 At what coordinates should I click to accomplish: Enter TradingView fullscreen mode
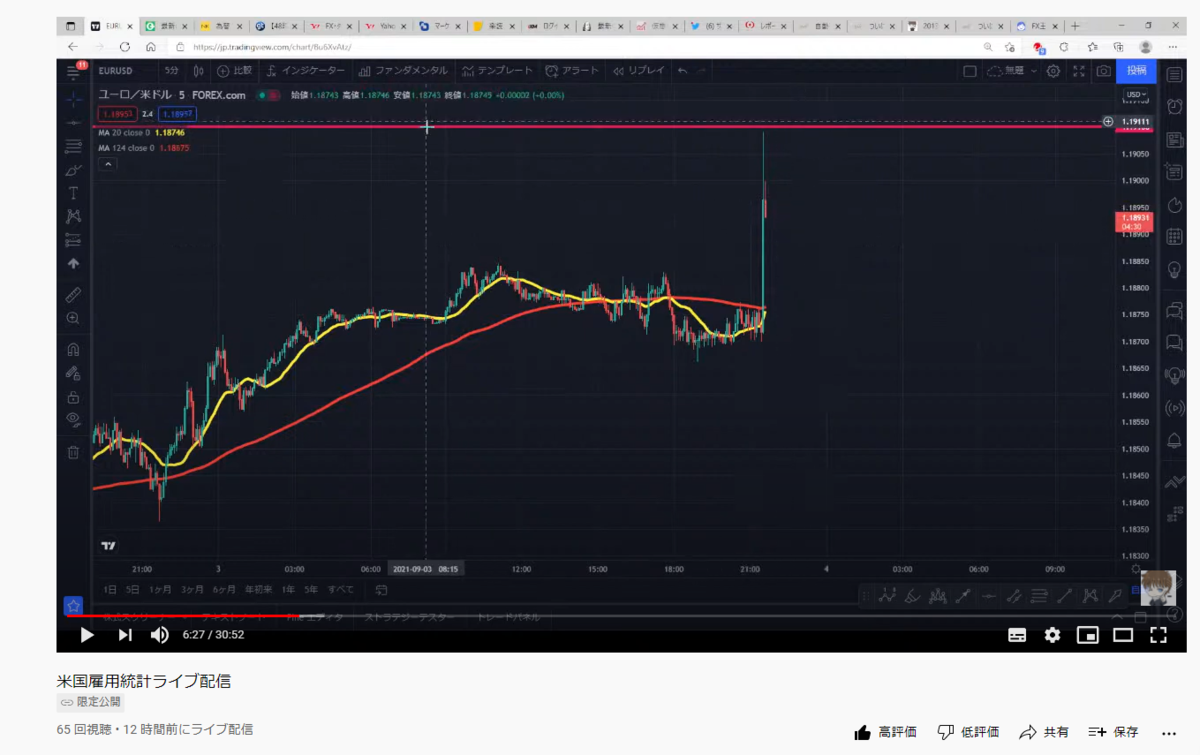coord(1078,71)
